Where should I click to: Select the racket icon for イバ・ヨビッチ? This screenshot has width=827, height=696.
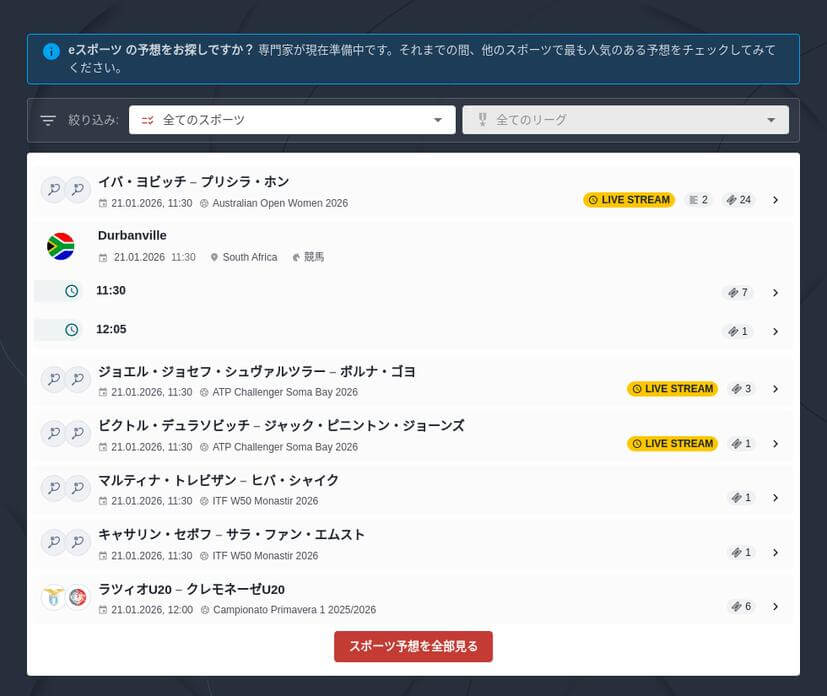click(53, 189)
